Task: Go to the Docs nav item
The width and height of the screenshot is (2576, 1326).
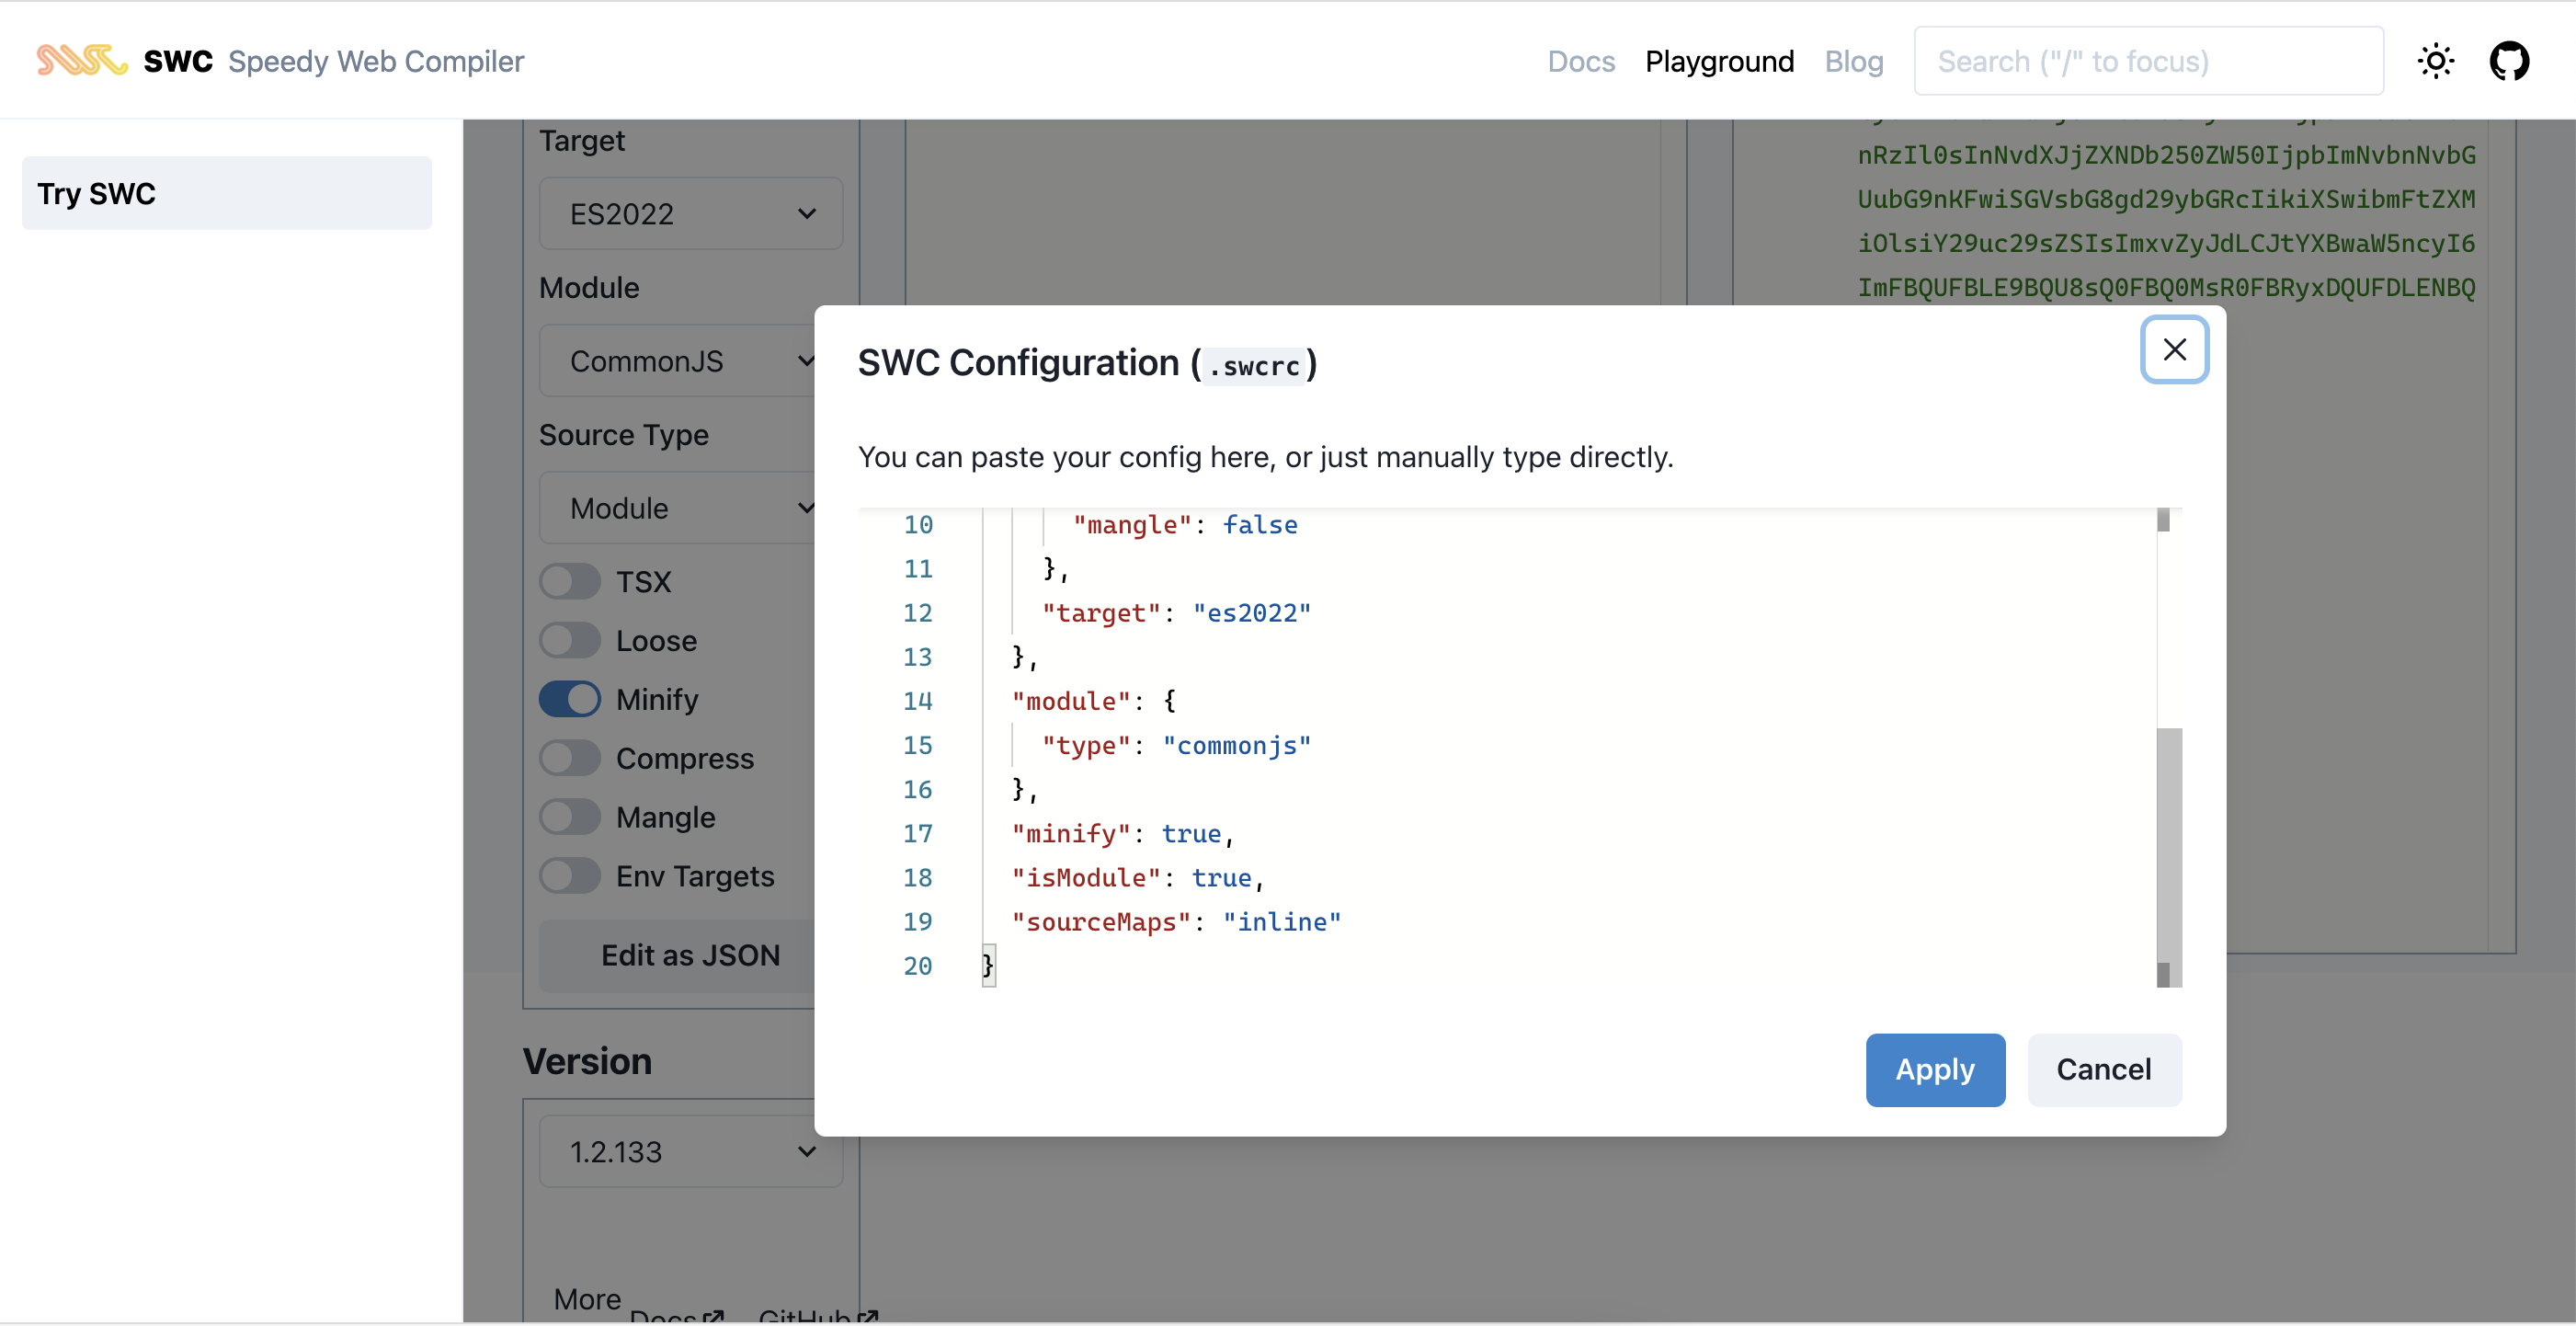Action: tap(1581, 61)
